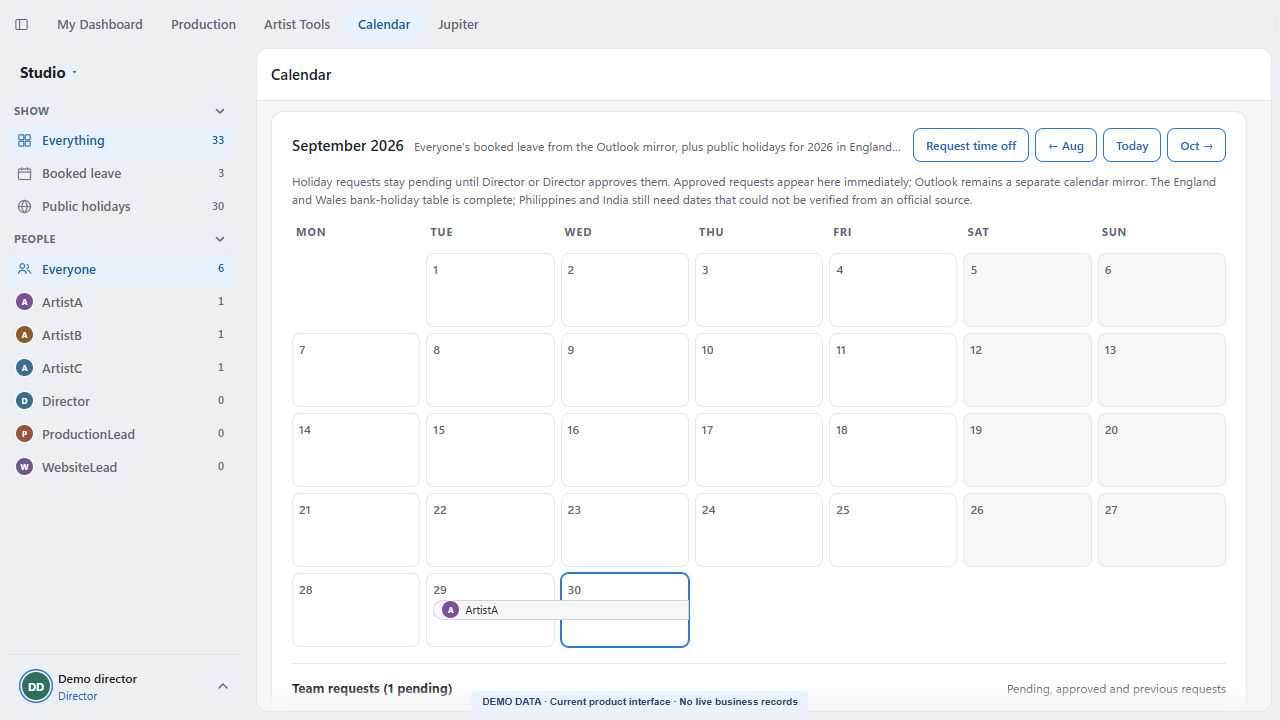Click the Request time off button

(971, 146)
